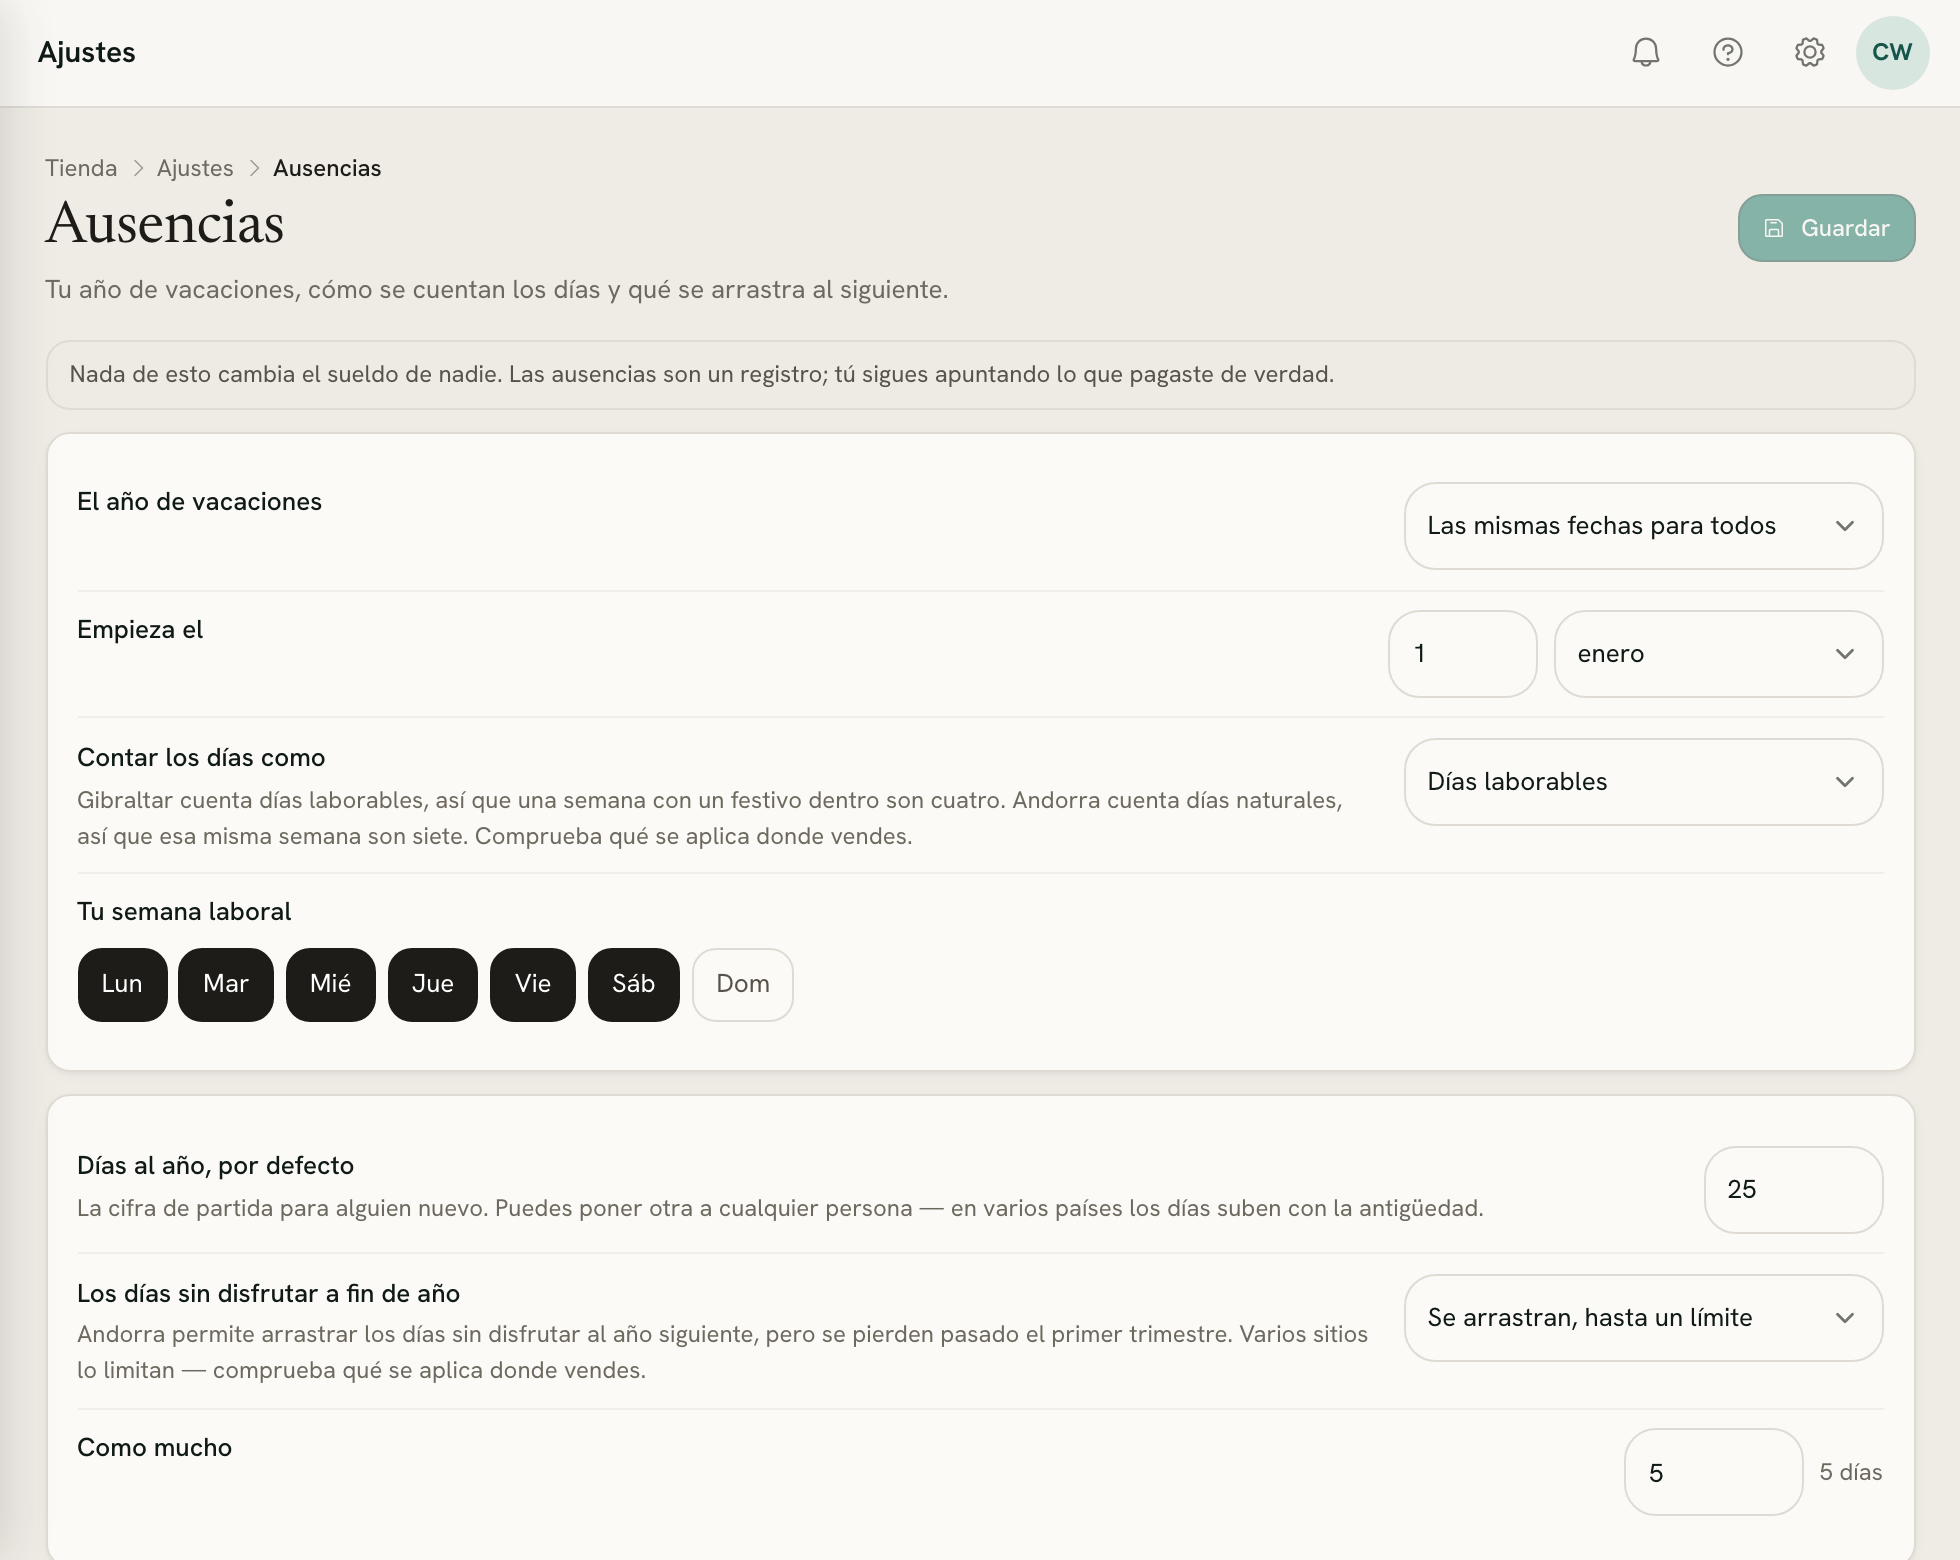Open the enero month dropdown
Viewport: 1960px width, 1560px height.
[1718, 654]
